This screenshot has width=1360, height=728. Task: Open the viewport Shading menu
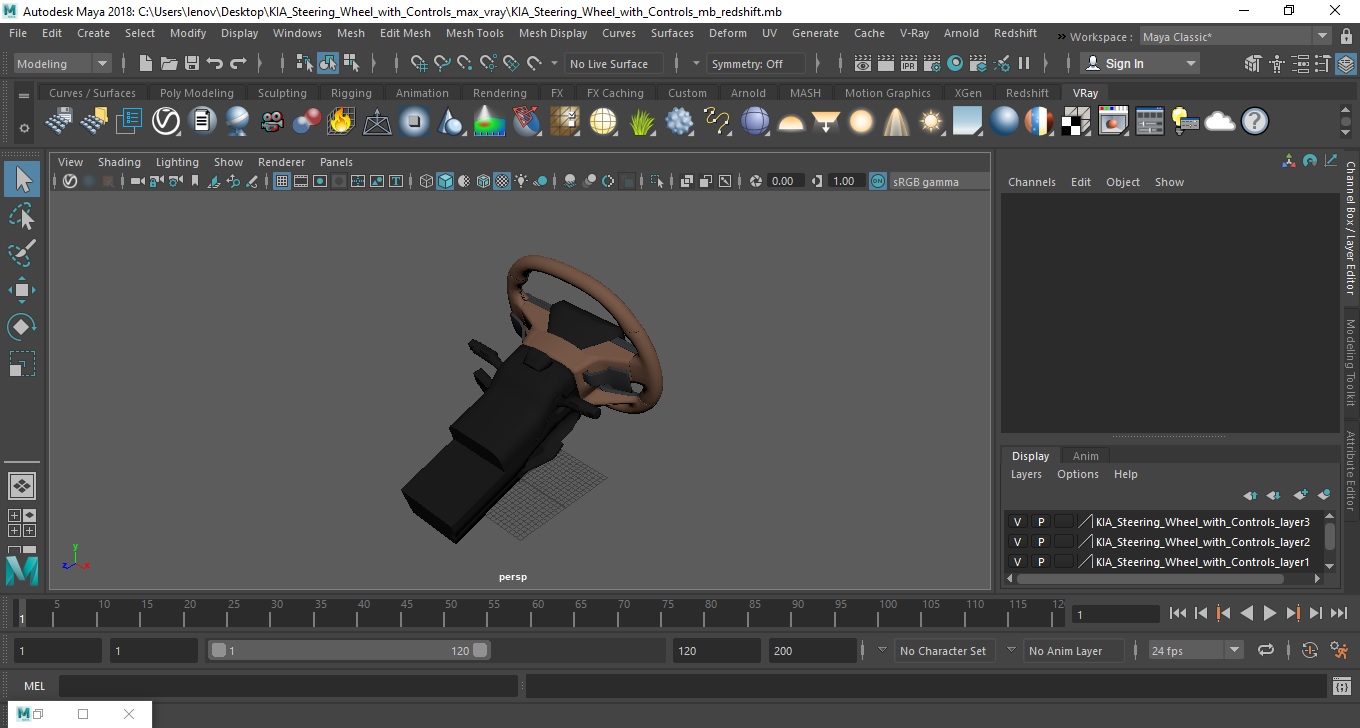(119, 162)
